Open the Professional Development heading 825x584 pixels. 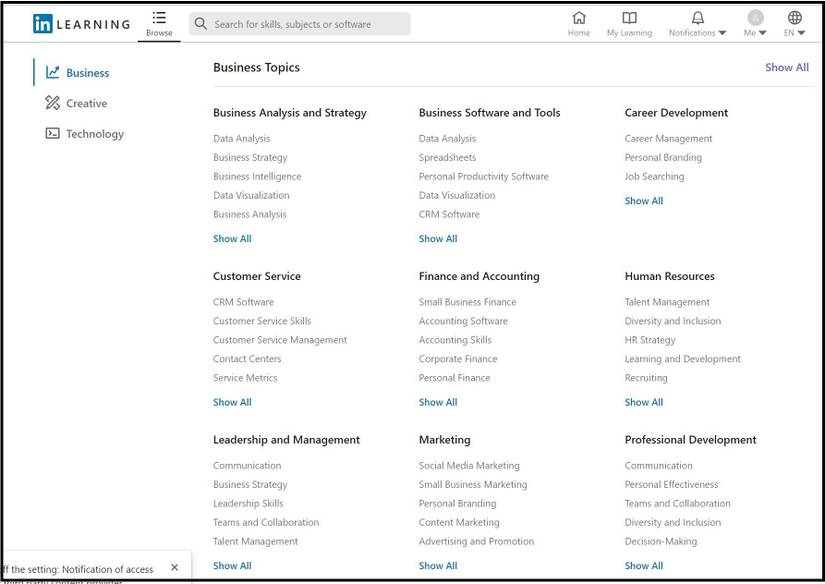click(690, 440)
